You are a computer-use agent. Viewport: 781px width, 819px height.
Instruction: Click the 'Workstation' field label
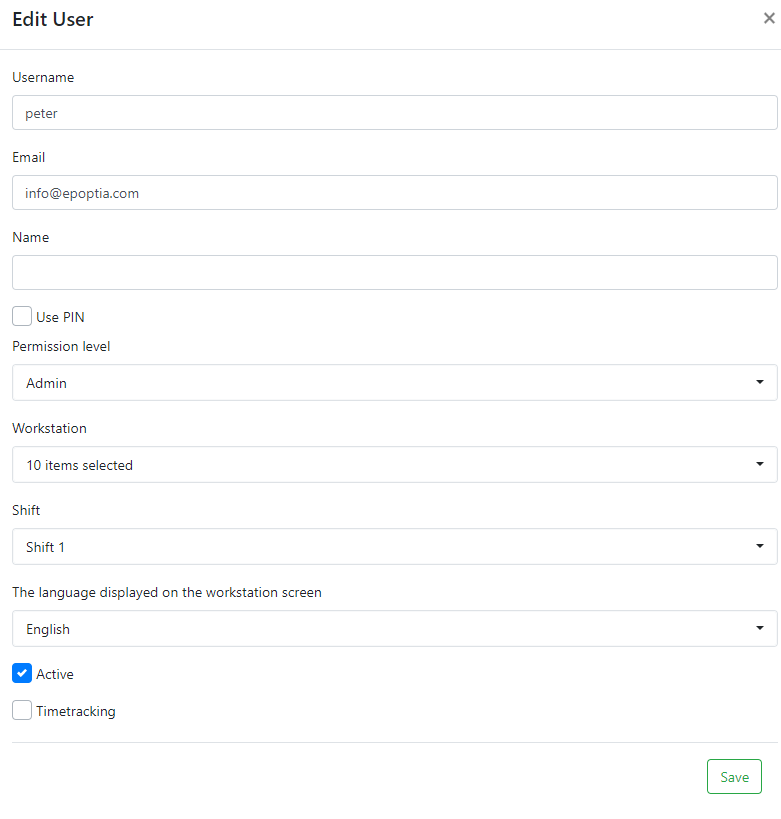[50, 428]
